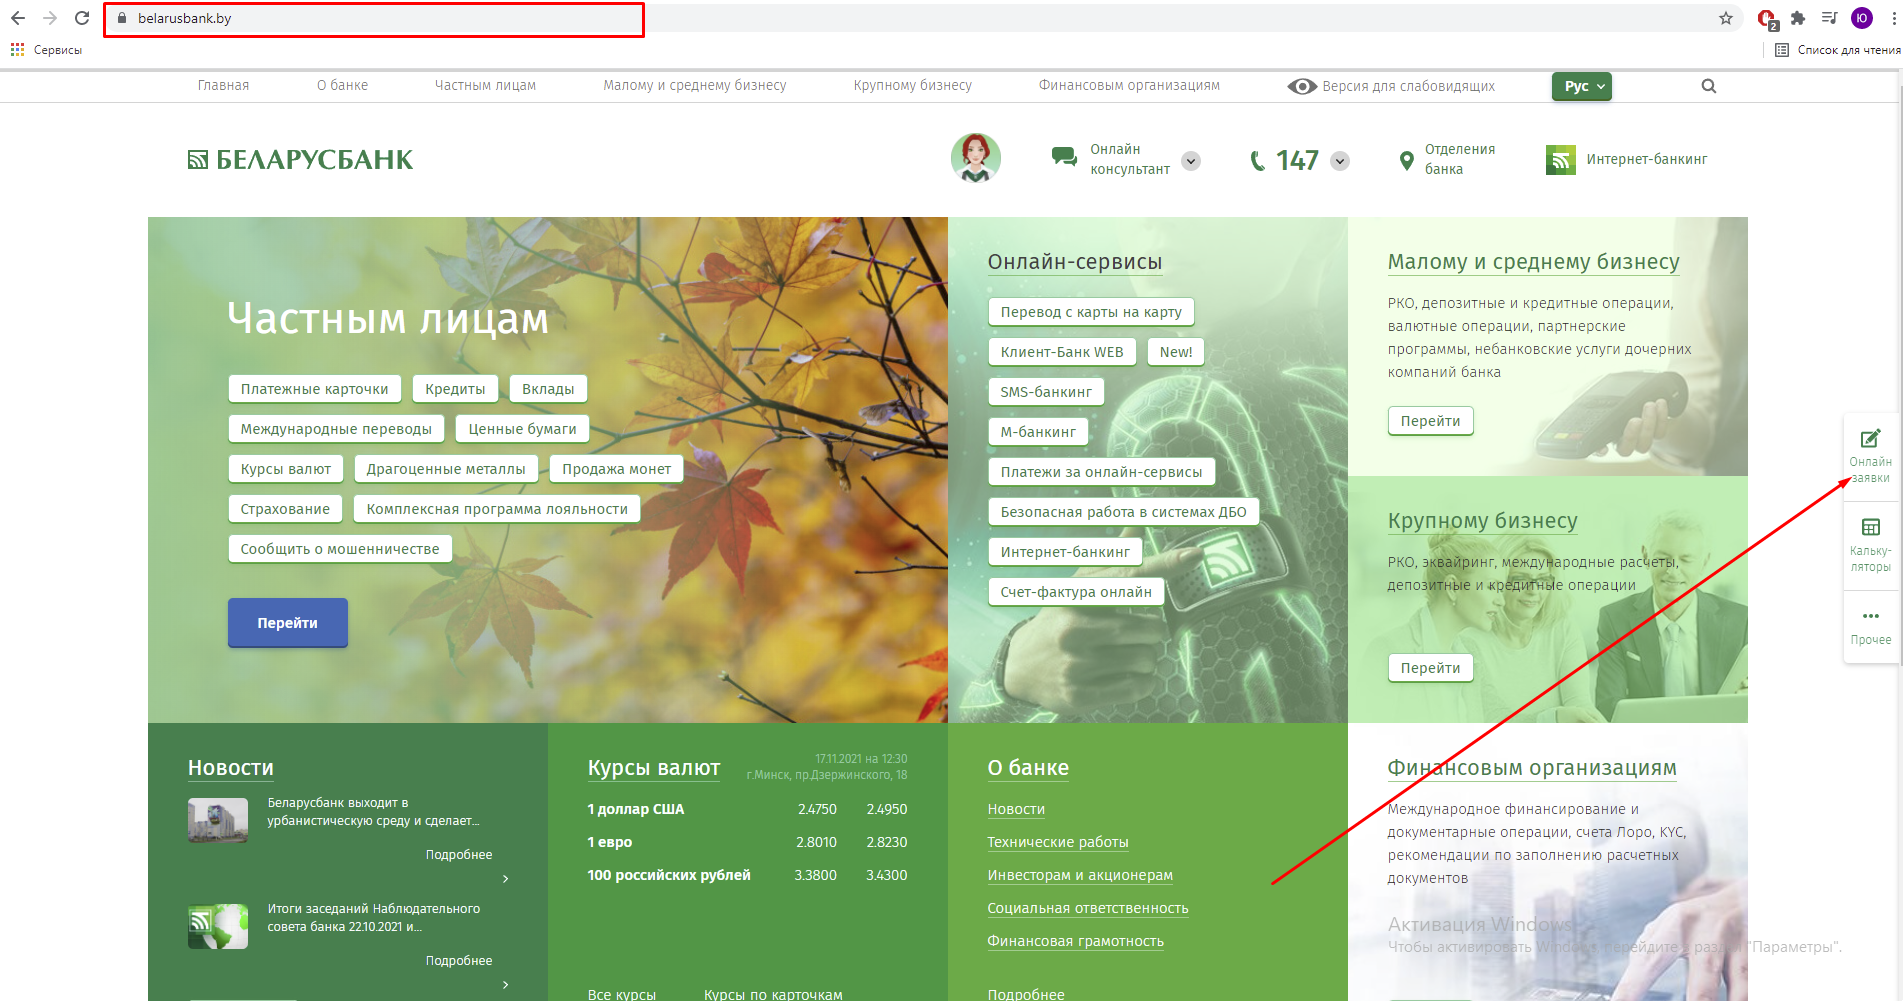1903x1001 pixels.
Task: Open Частным лицам in top menu
Action: tap(485, 86)
